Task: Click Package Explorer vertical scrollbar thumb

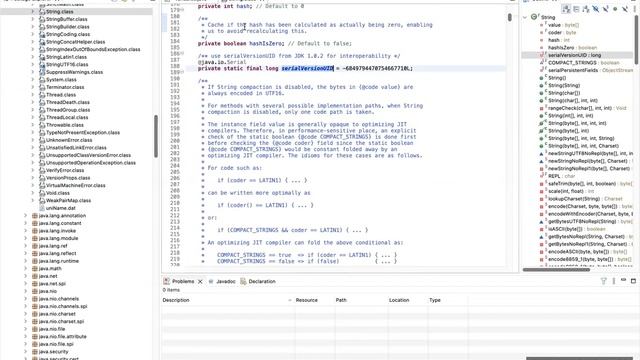Action: click(x=156, y=136)
